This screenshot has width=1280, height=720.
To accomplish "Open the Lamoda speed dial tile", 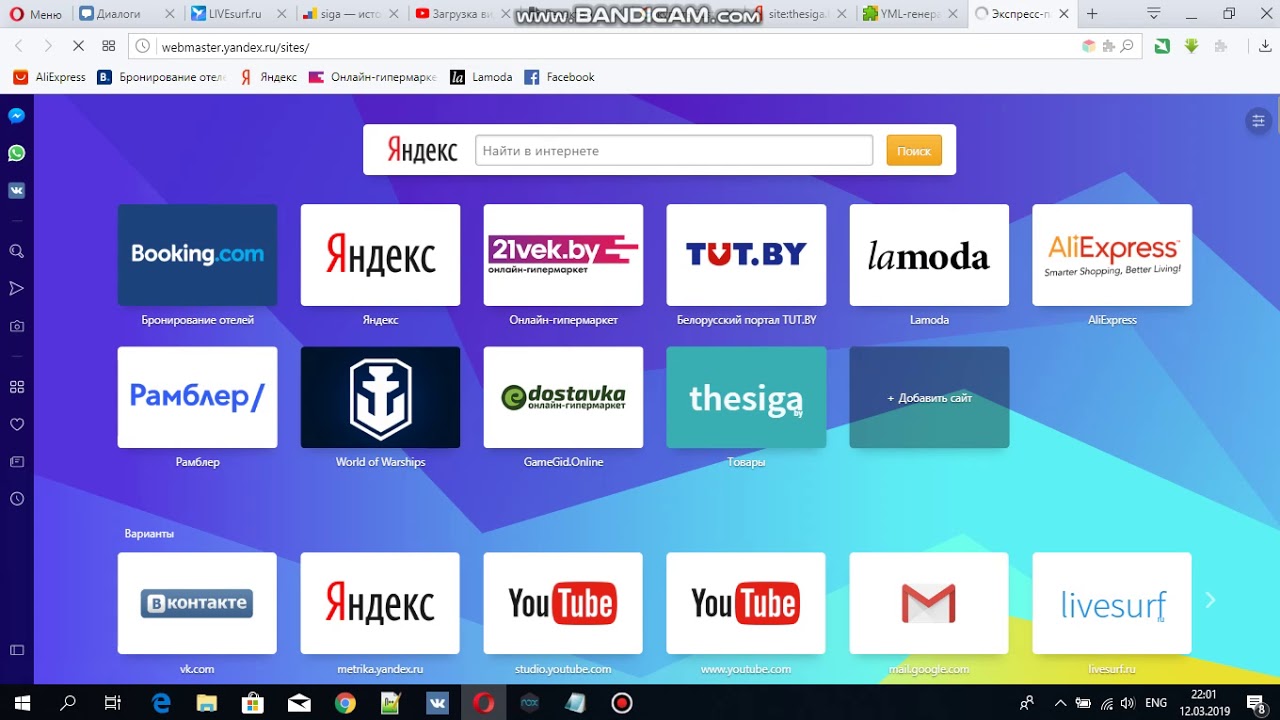I will [929, 255].
